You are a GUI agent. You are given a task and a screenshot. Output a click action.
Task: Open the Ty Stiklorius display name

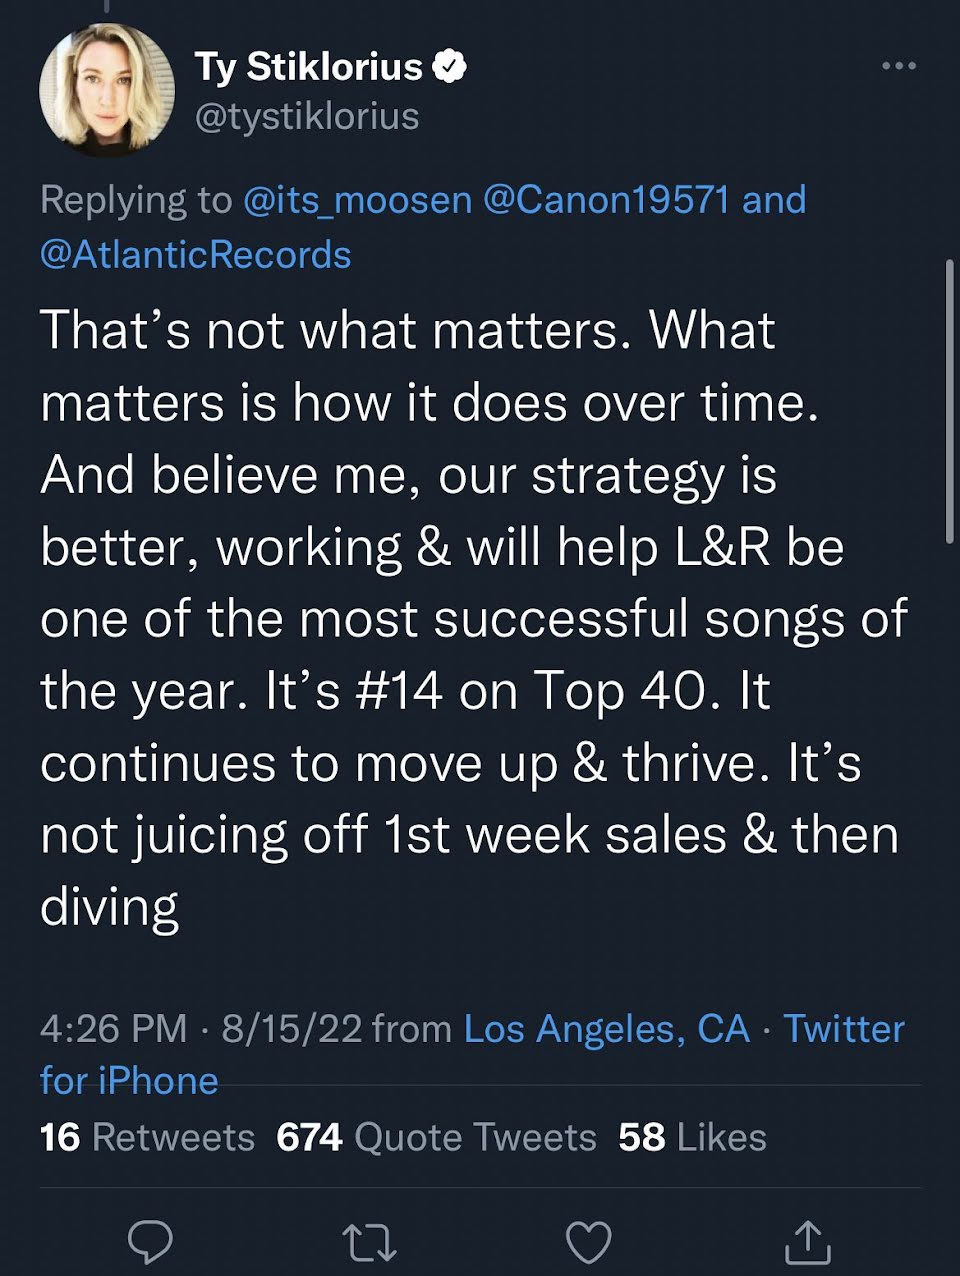tap(309, 67)
